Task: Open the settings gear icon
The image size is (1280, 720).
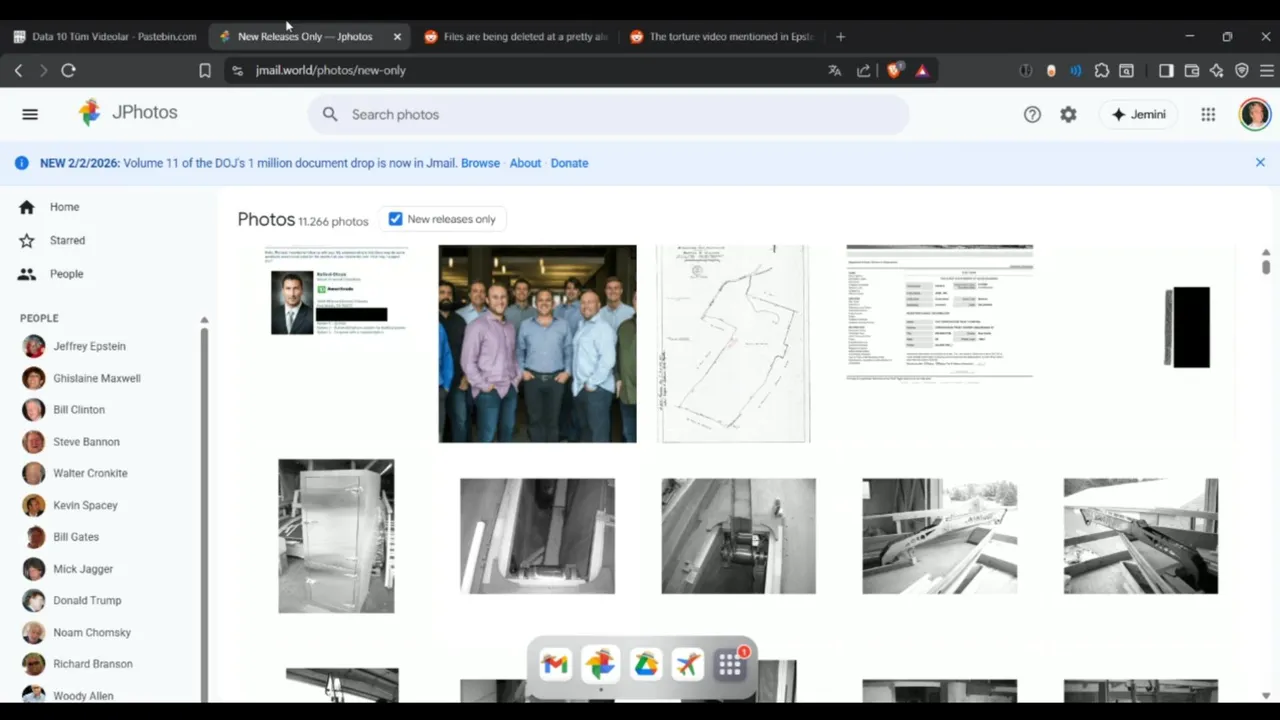Action: (x=1068, y=114)
